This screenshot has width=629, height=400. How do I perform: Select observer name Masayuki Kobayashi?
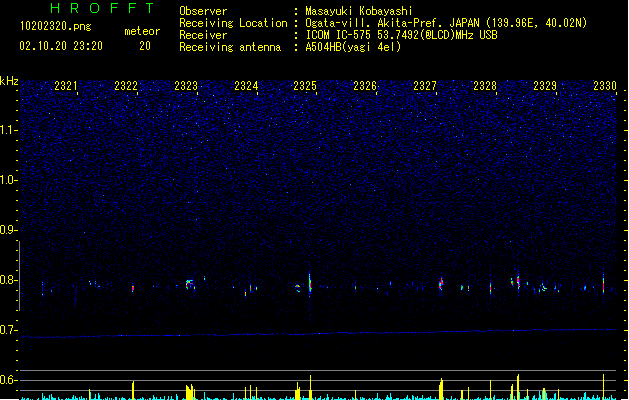click(359, 11)
